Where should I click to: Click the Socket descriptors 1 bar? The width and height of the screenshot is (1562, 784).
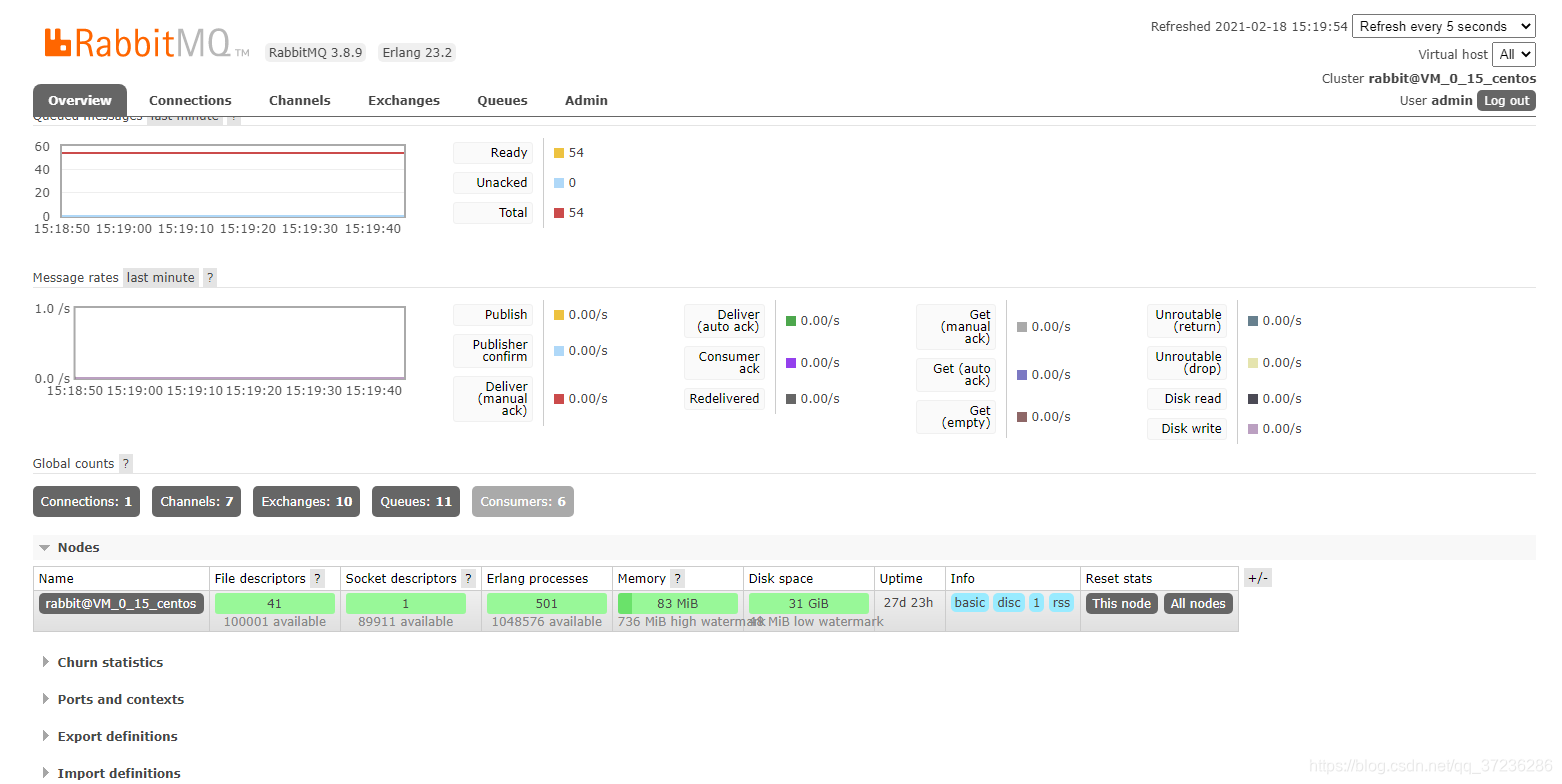(x=406, y=604)
